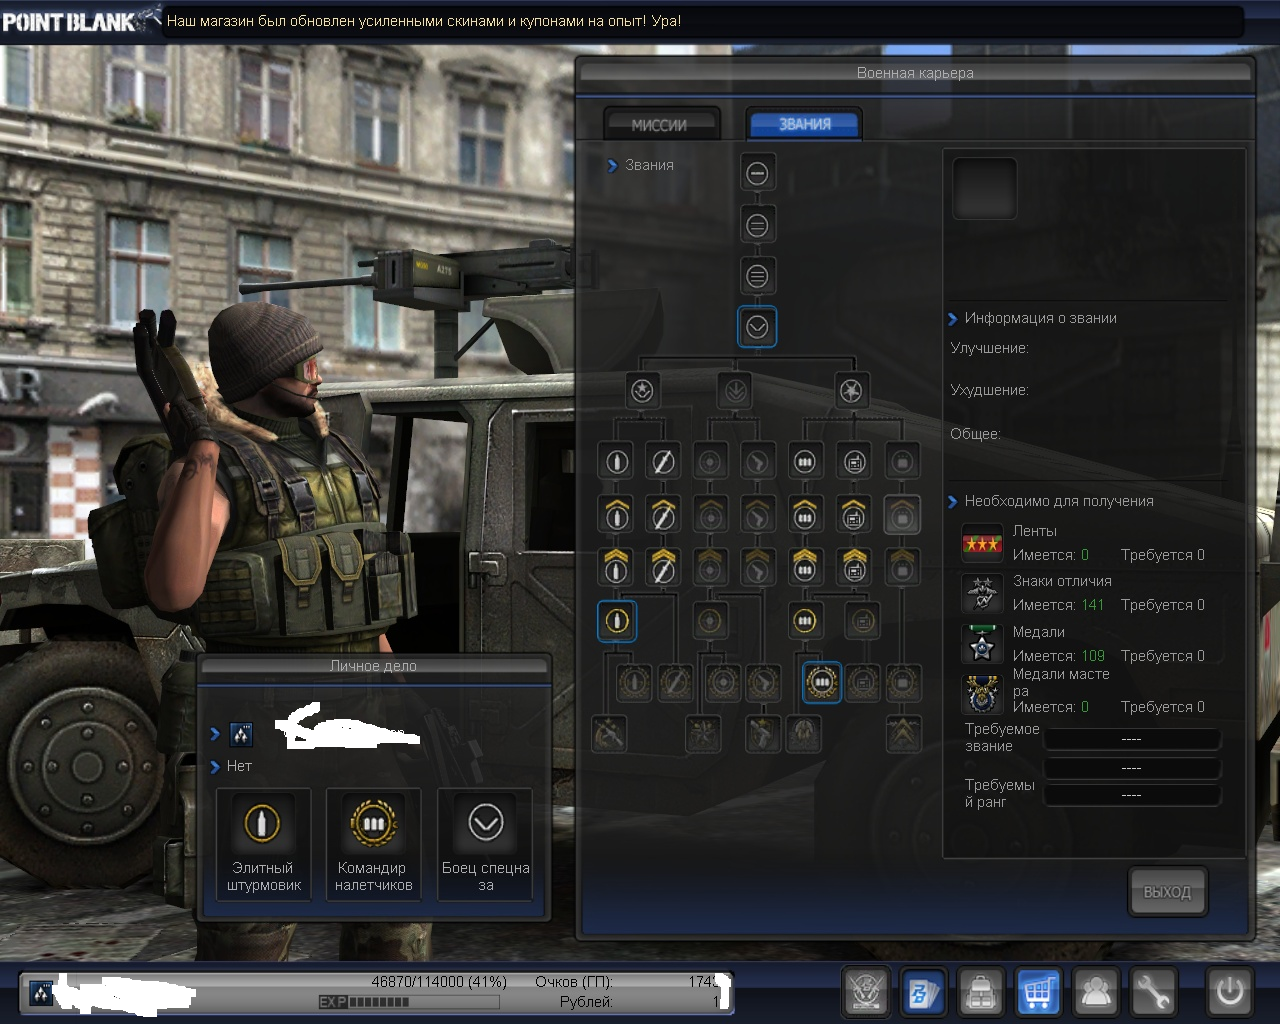Click the Информация о звании heading
This screenshot has width=1280, height=1024.
pos(1040,318)
